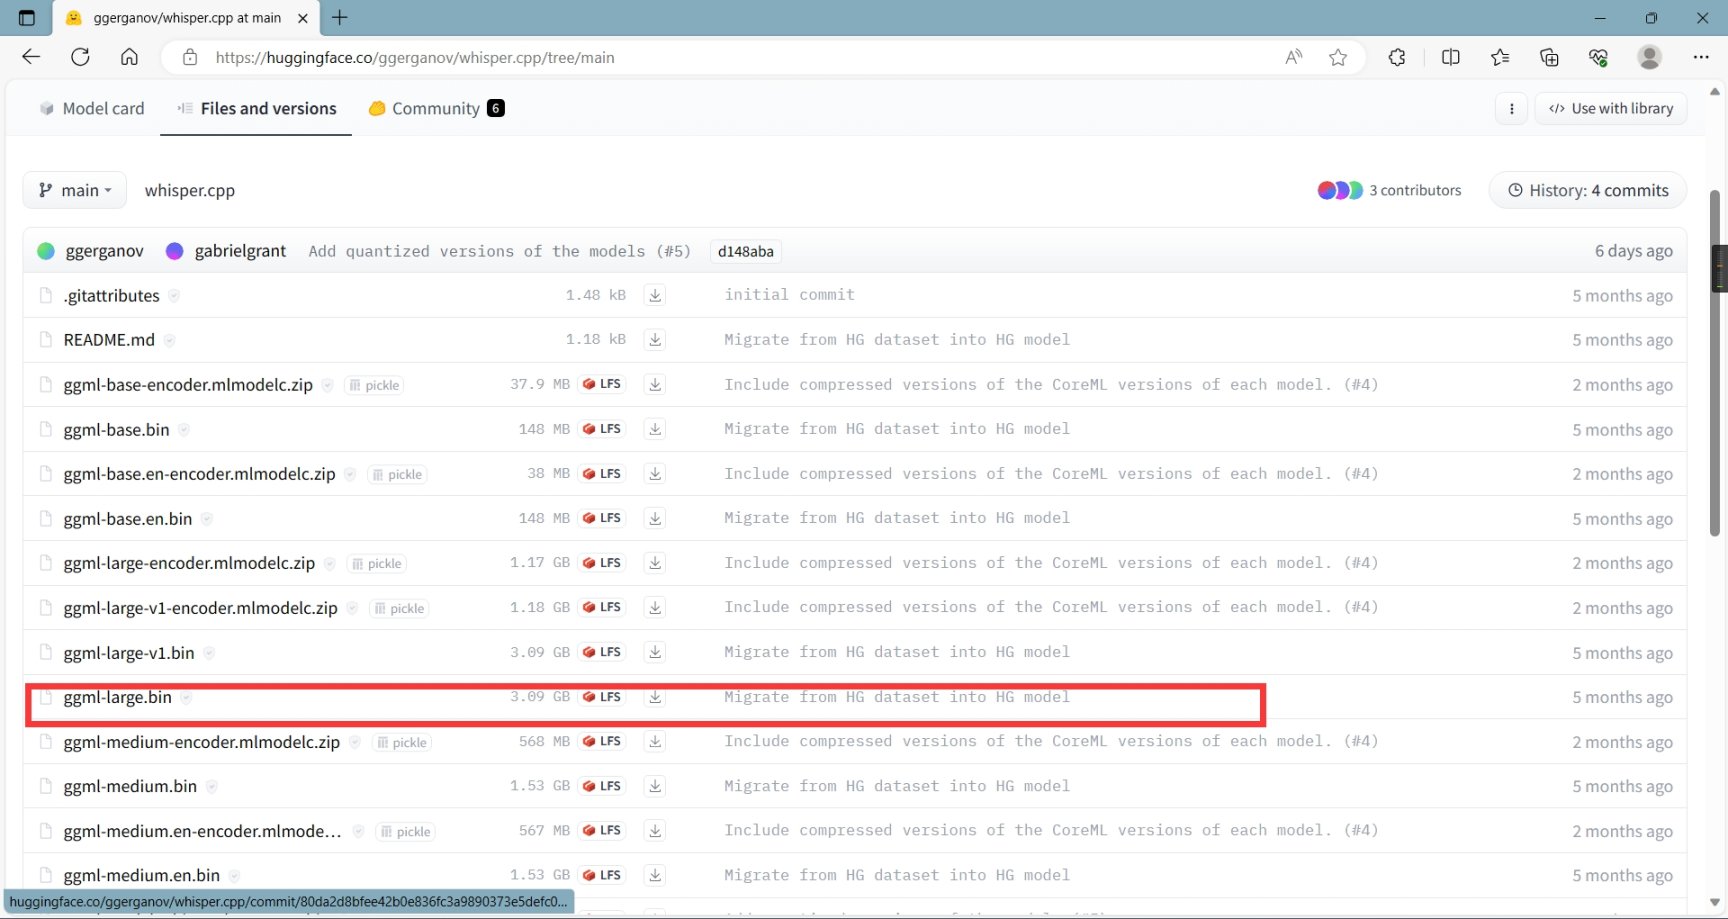The image size is (1728, 919).
Task: Open the Read Aloud feature
Action: [x=1294, y=57]
